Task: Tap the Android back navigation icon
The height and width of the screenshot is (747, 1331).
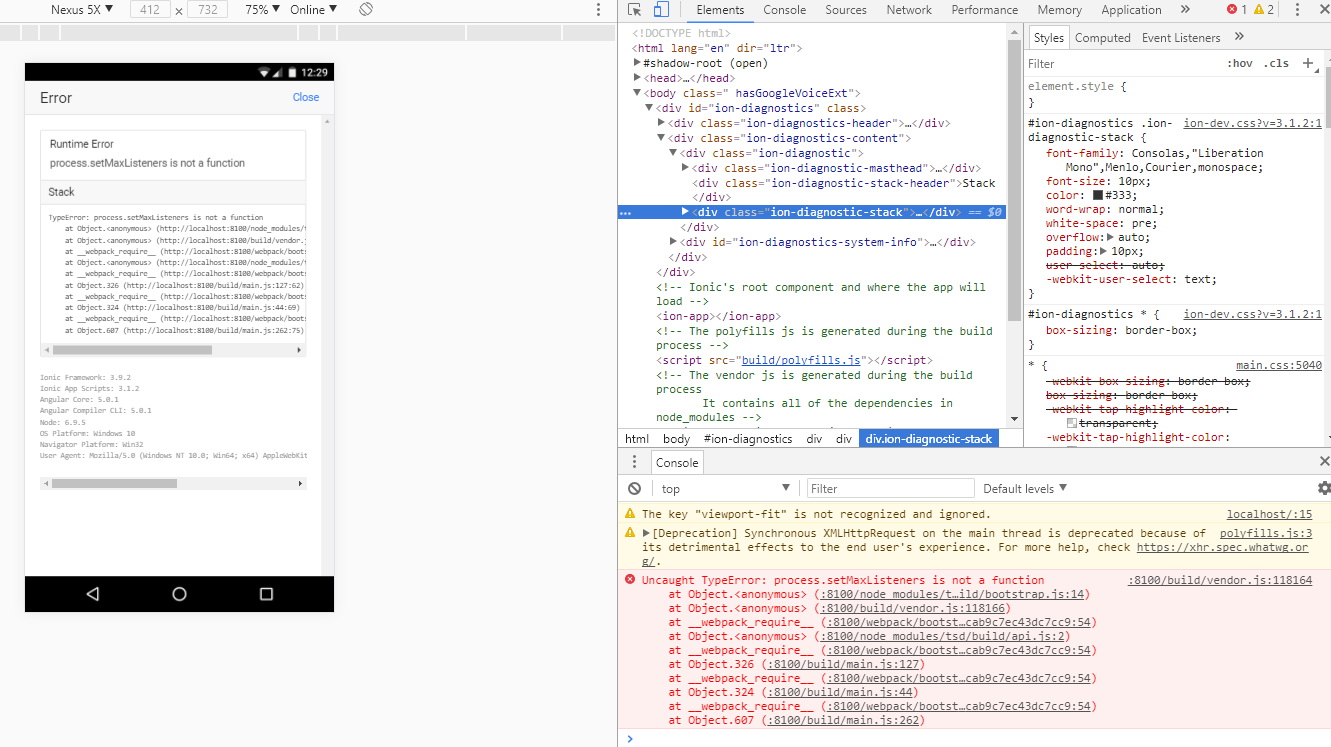Action: 92,594
